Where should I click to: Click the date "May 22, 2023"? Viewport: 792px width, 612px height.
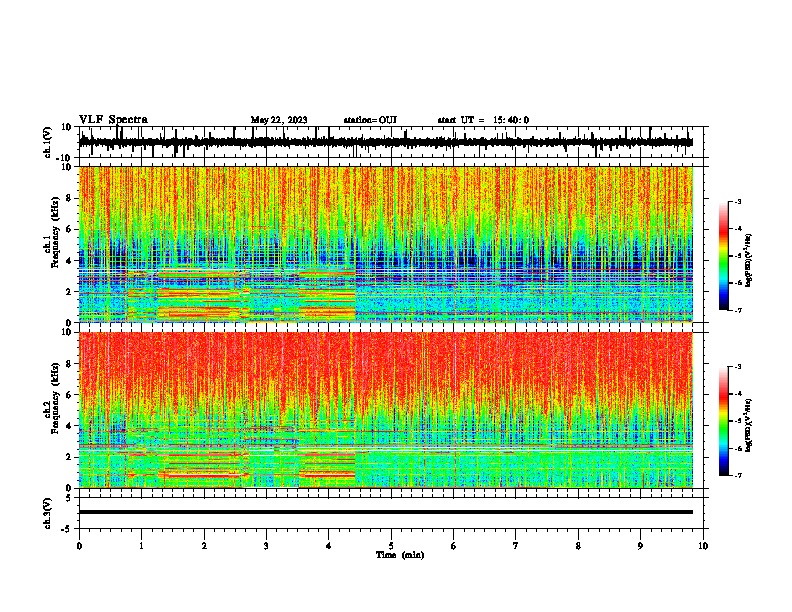coord(279,120)
